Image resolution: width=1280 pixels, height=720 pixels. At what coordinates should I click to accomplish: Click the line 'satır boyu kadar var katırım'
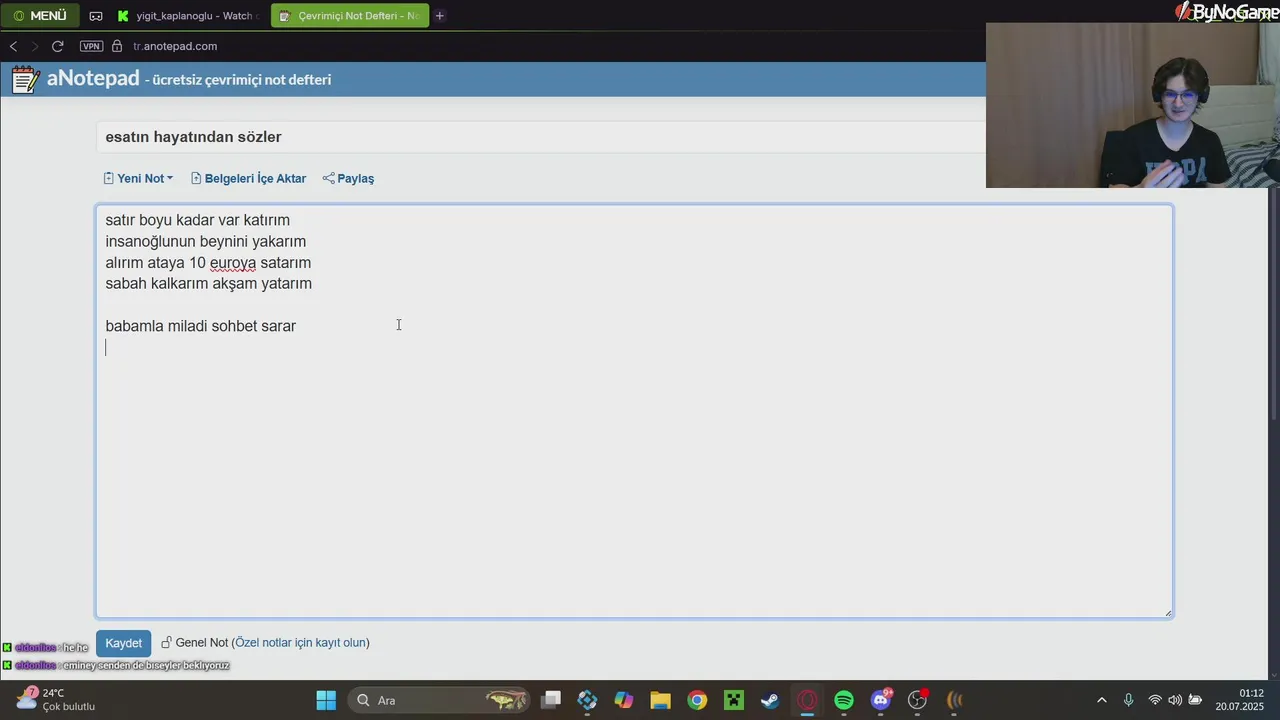click(x=198, y=220)
